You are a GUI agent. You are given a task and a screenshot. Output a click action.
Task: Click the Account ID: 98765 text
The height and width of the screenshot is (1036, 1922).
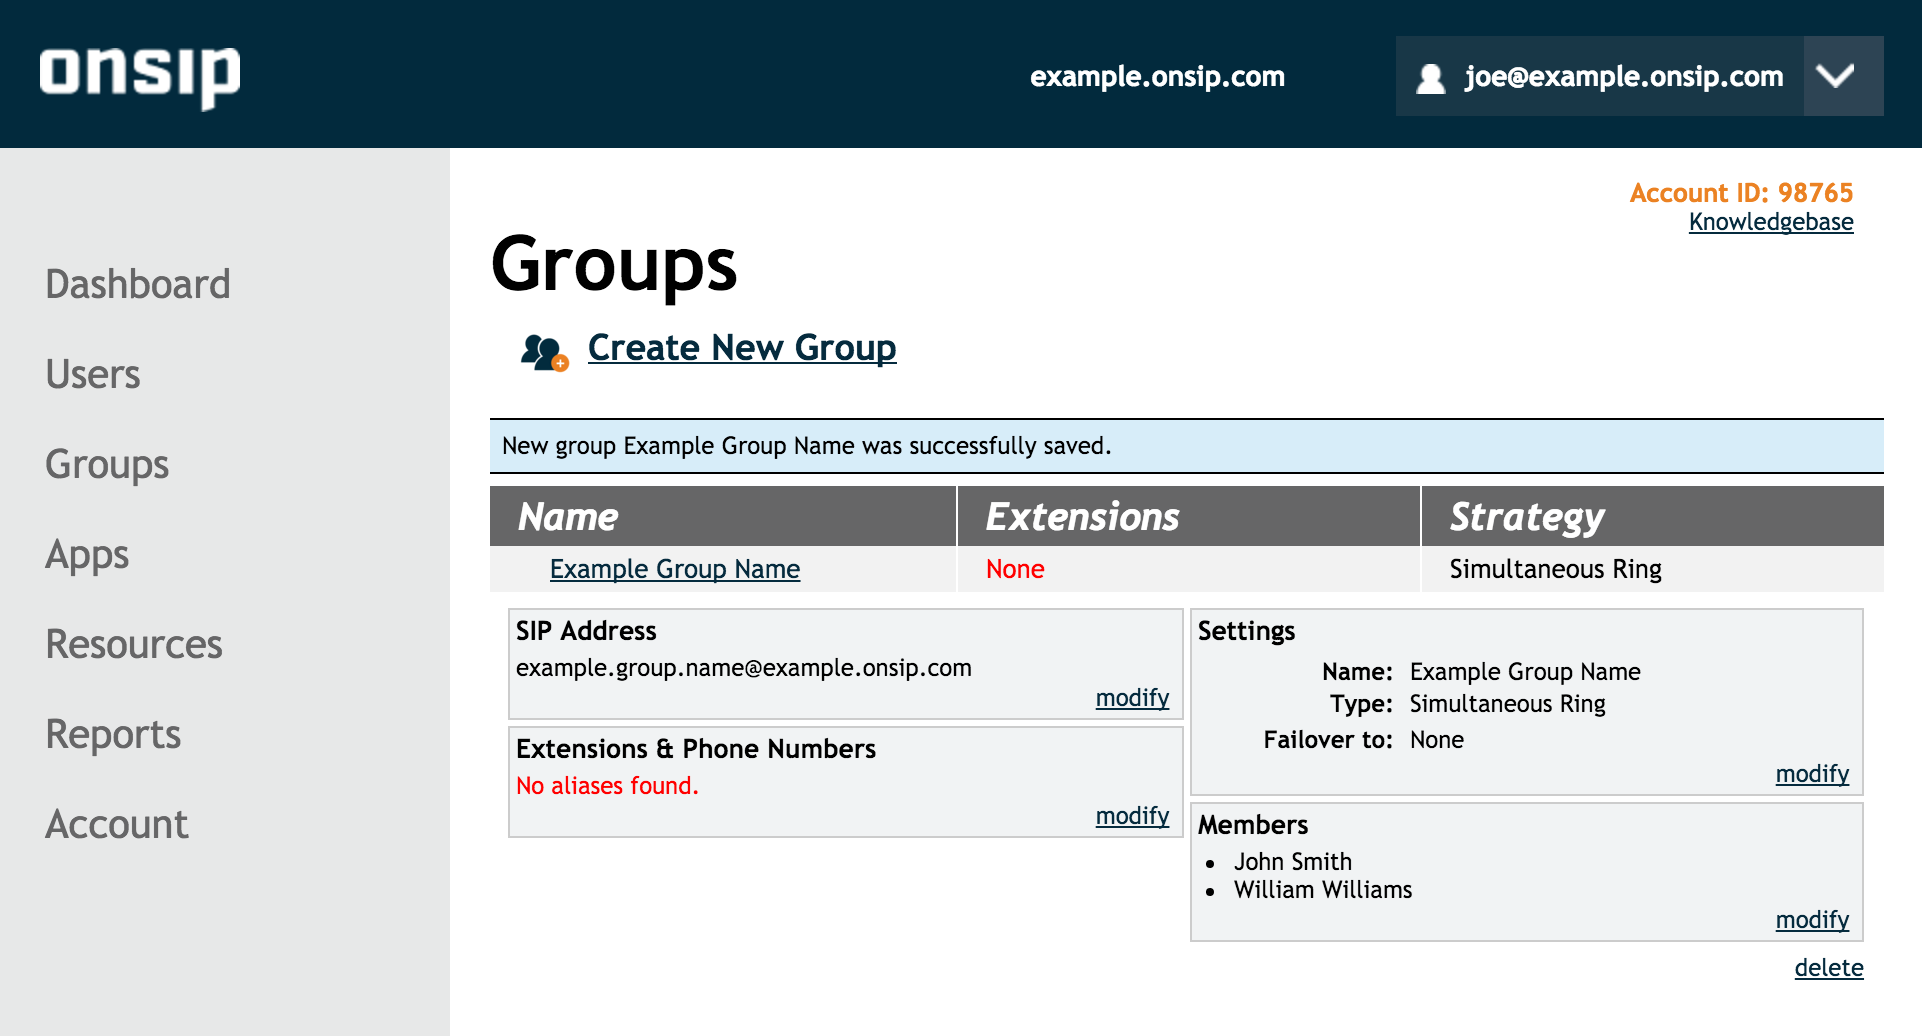coord(1741,193)
